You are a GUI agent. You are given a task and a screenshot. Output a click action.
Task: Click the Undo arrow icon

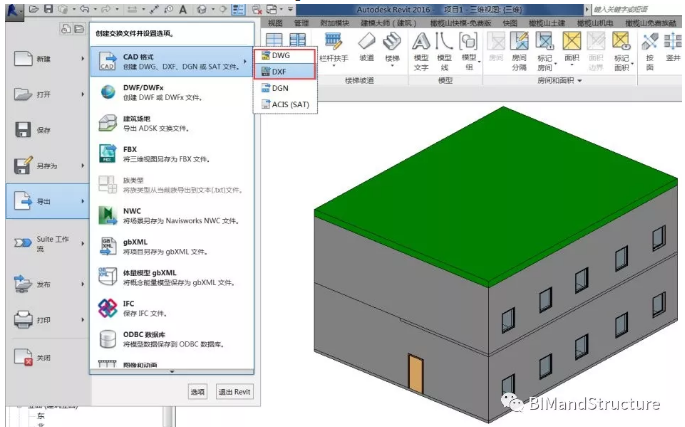pyautogui.click(x=85, y=9)
